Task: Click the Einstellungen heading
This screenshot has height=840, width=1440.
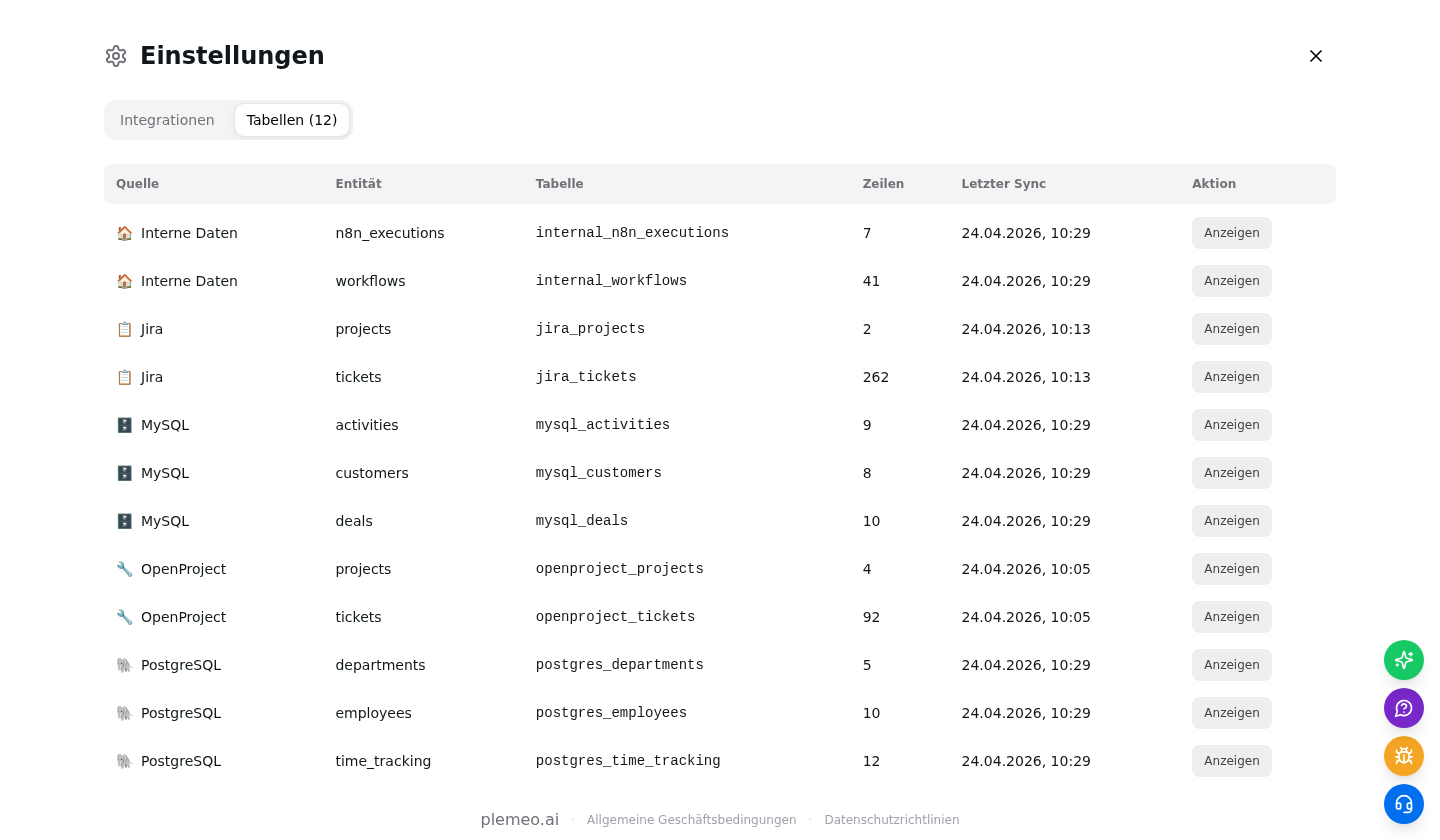Action: tap(232, 56)
